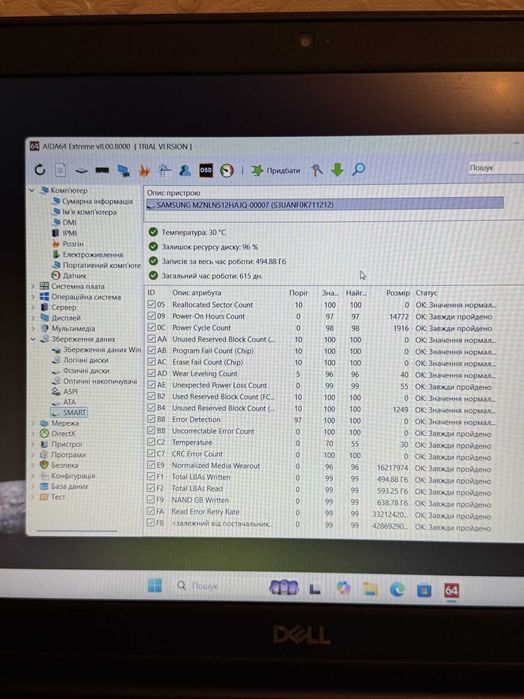Toggle checkbox for E9 Normalized Media Wearout
Screen dimensions: 524x699
pos(151,465)
